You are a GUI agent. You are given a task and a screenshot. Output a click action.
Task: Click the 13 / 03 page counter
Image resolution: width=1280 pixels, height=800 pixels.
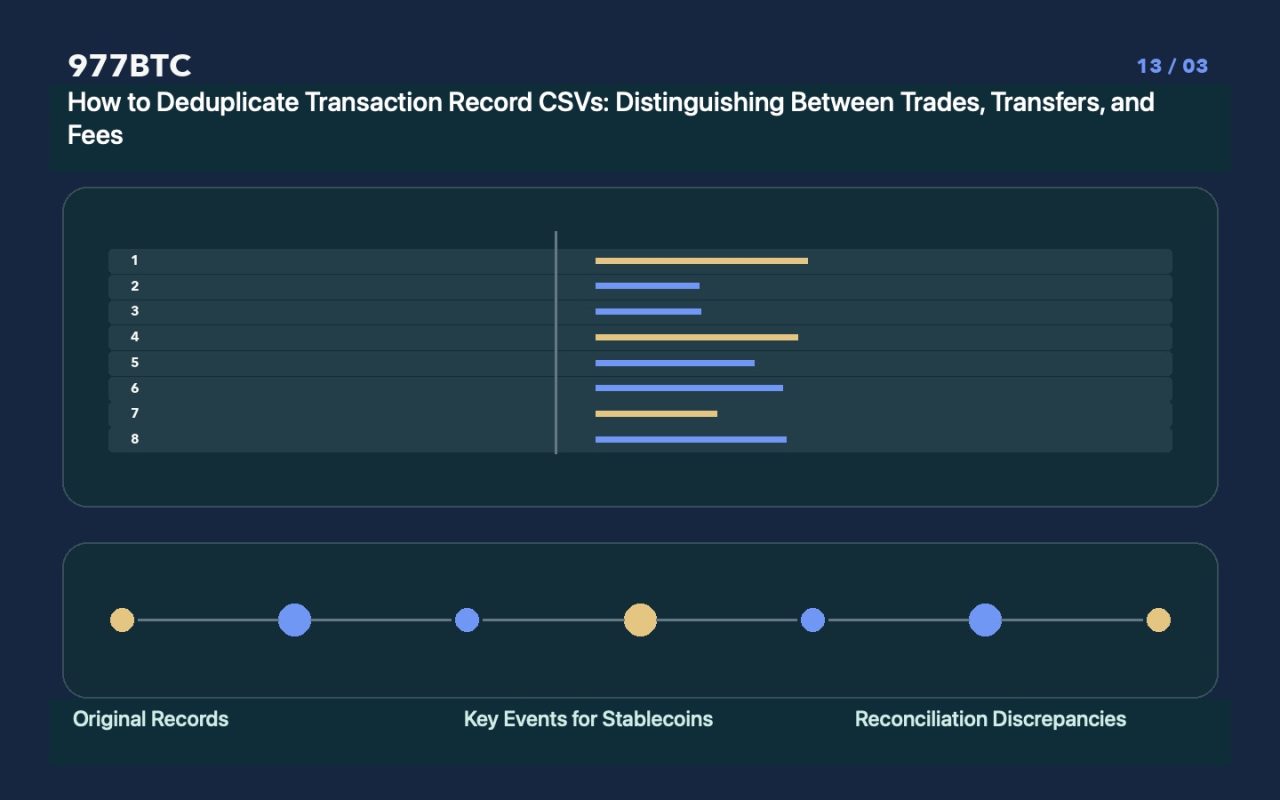tap(1172, 66)
